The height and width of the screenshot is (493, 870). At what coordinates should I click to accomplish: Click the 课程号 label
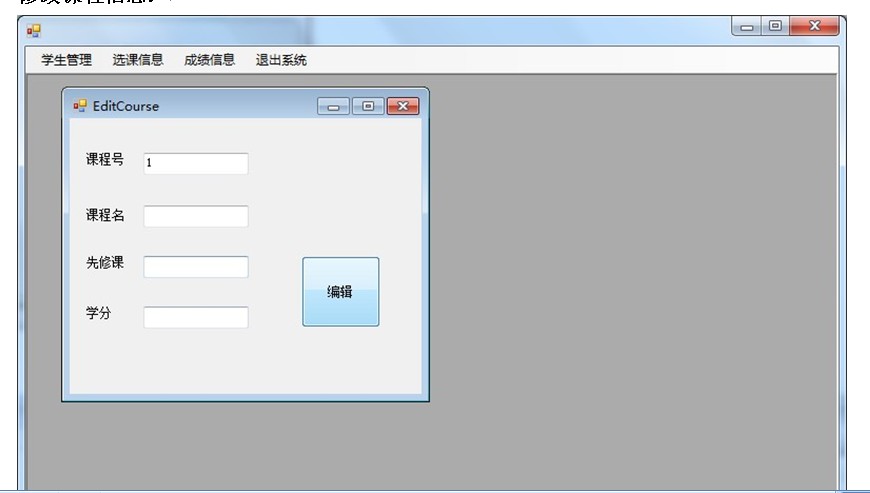(x=105, y=160)
